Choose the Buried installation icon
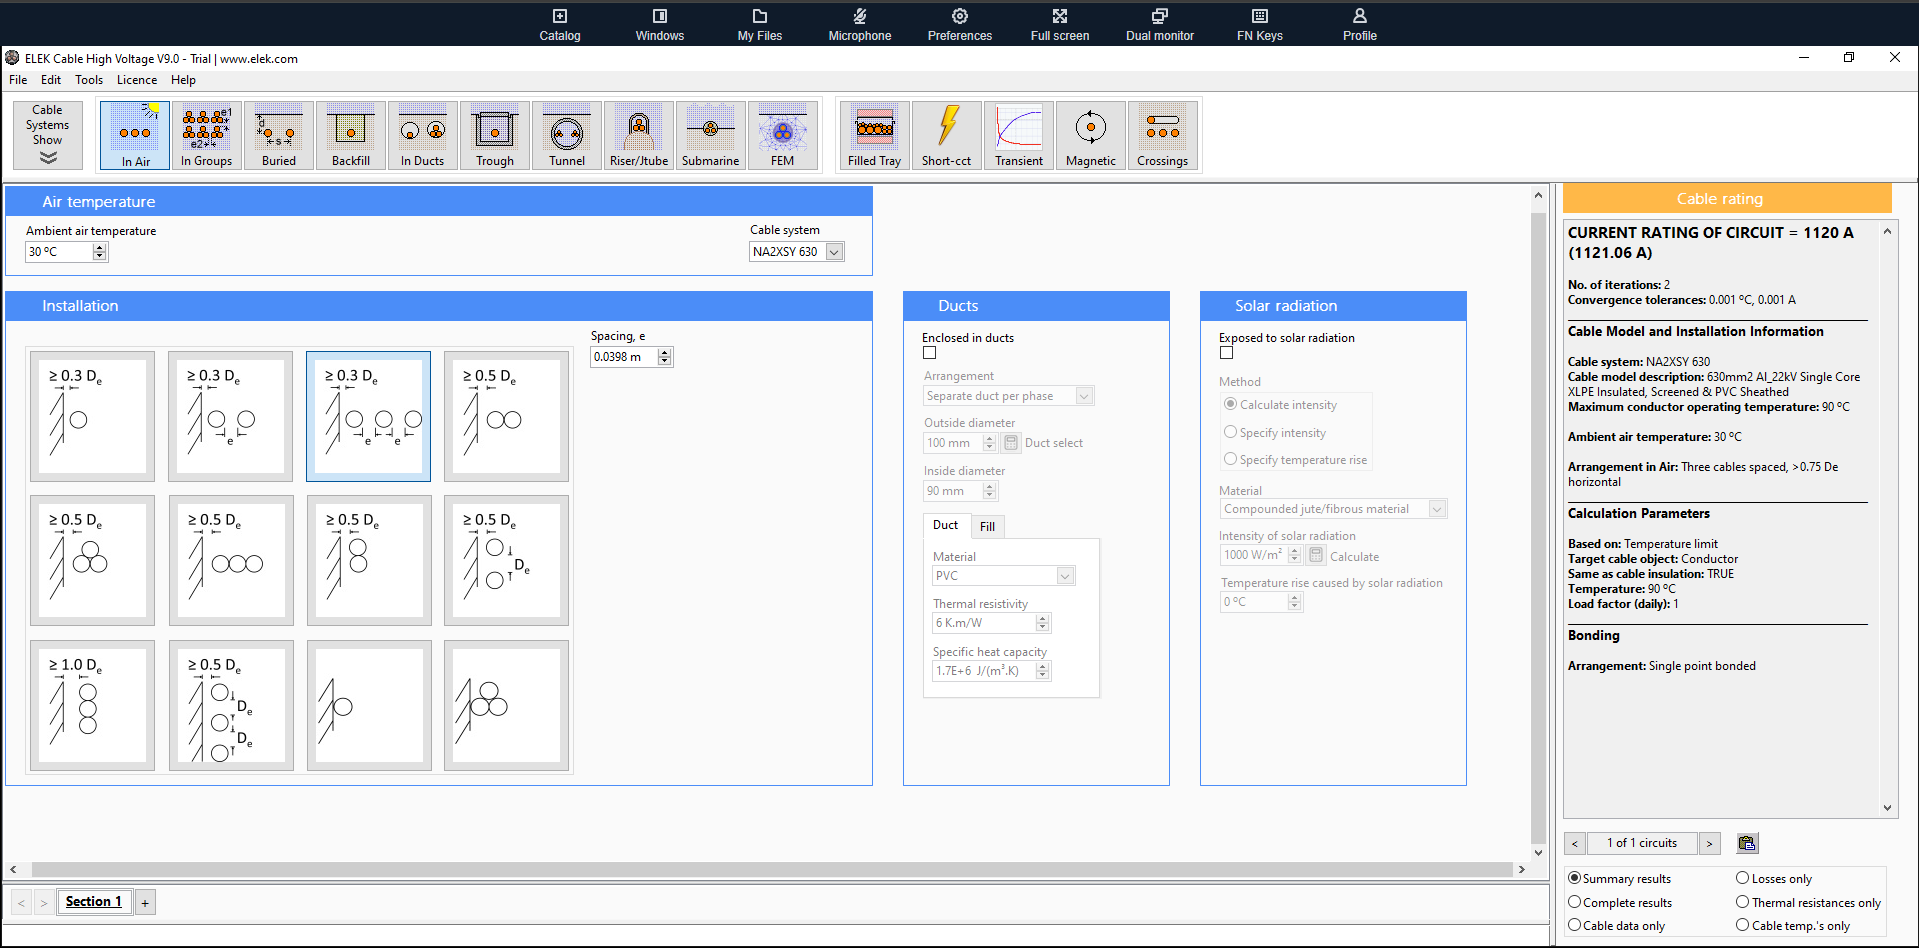 pyautogui.click(x=279, y=135)
